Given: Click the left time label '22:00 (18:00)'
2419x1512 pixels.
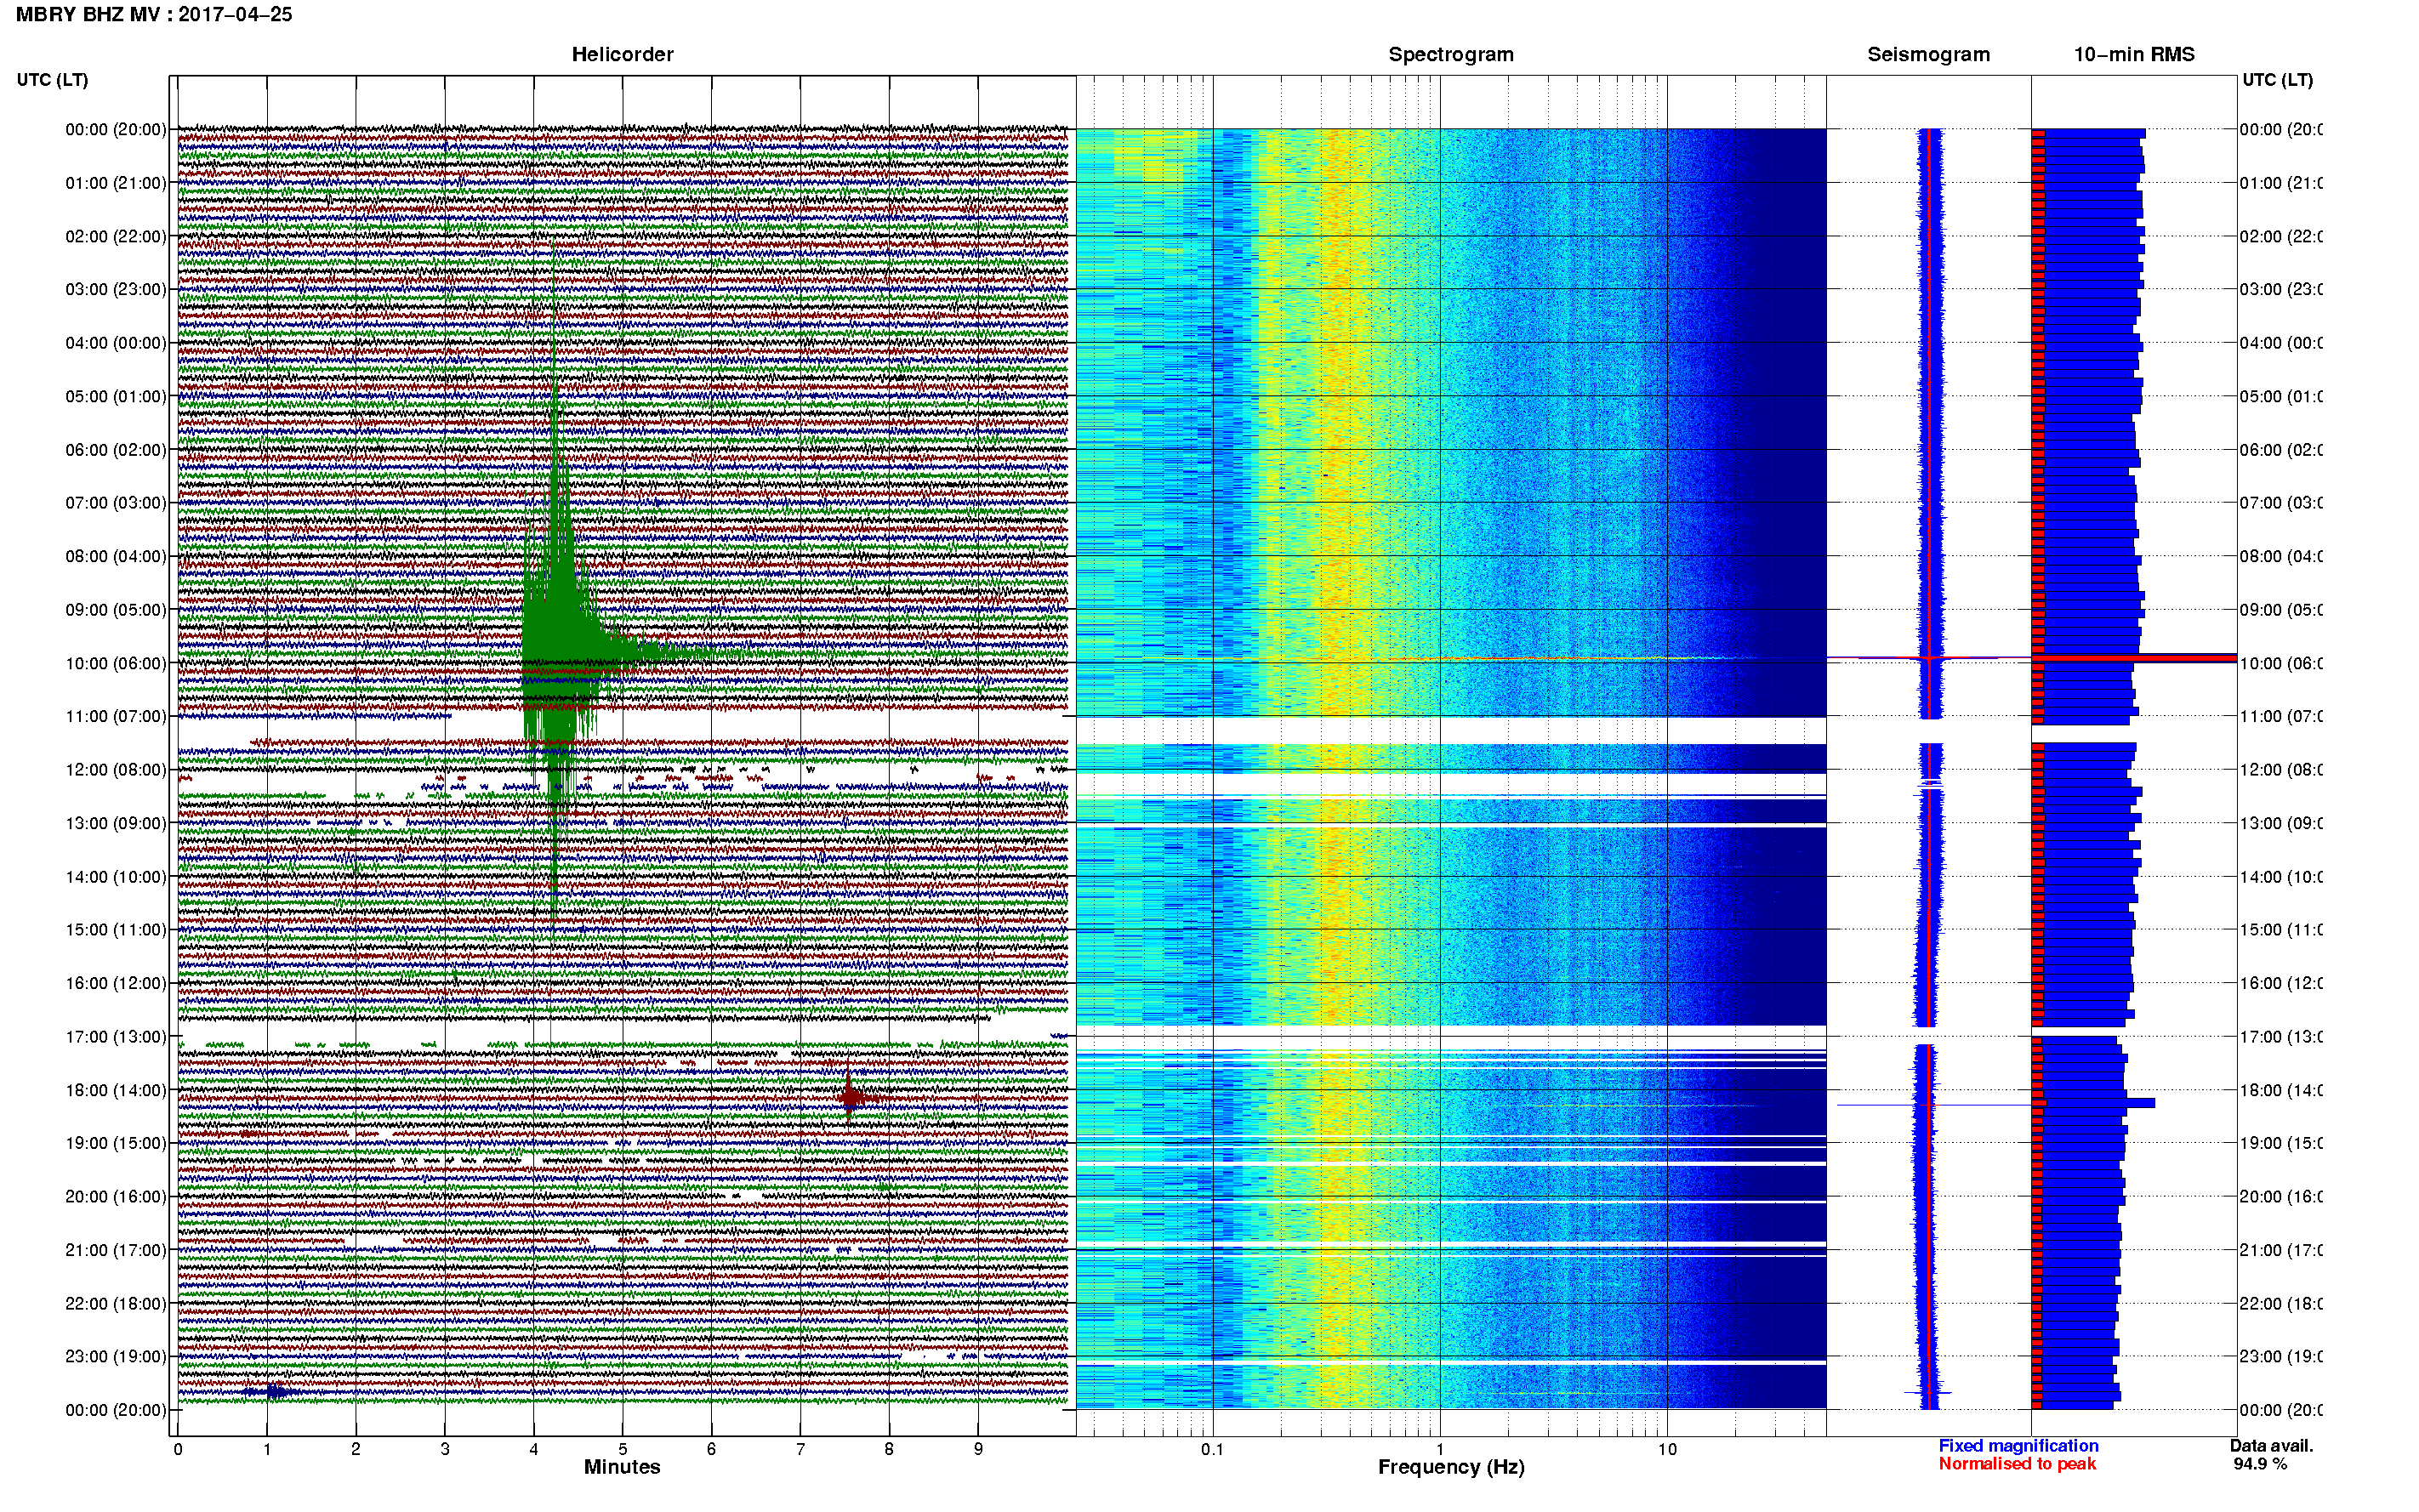Looking at the screenshot, I should click(x=116, y=1303).
